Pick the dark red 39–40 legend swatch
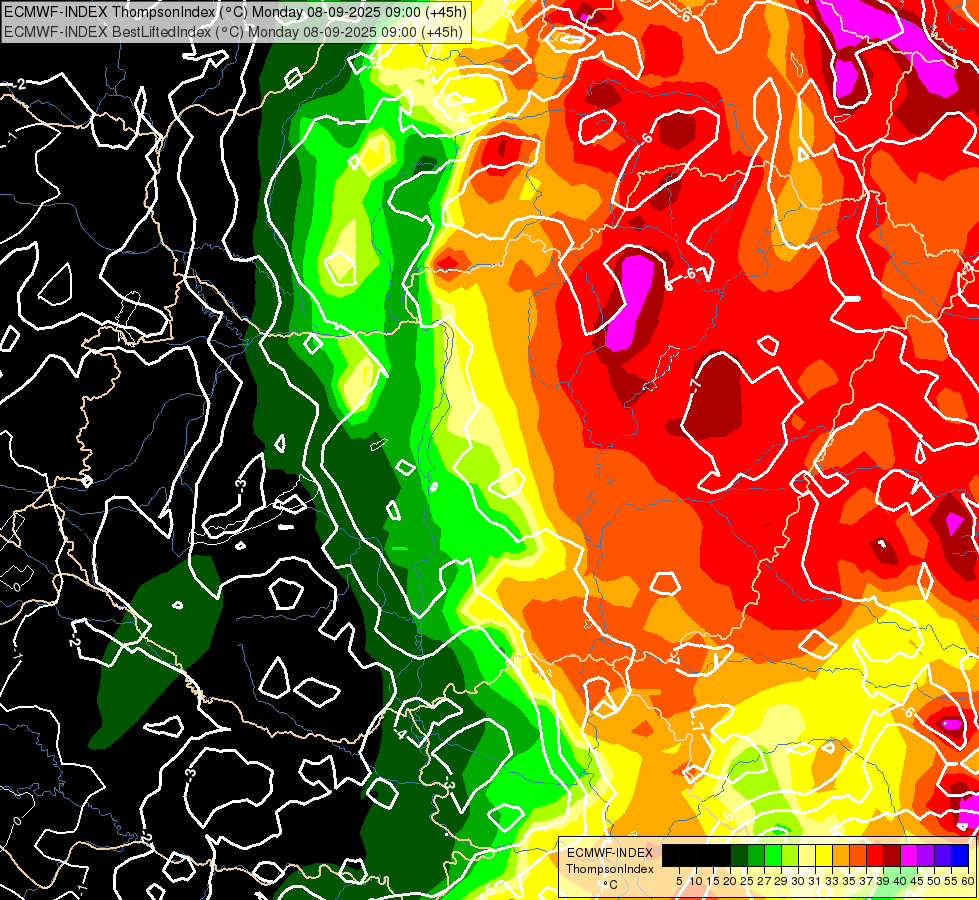 click(892, 856)
